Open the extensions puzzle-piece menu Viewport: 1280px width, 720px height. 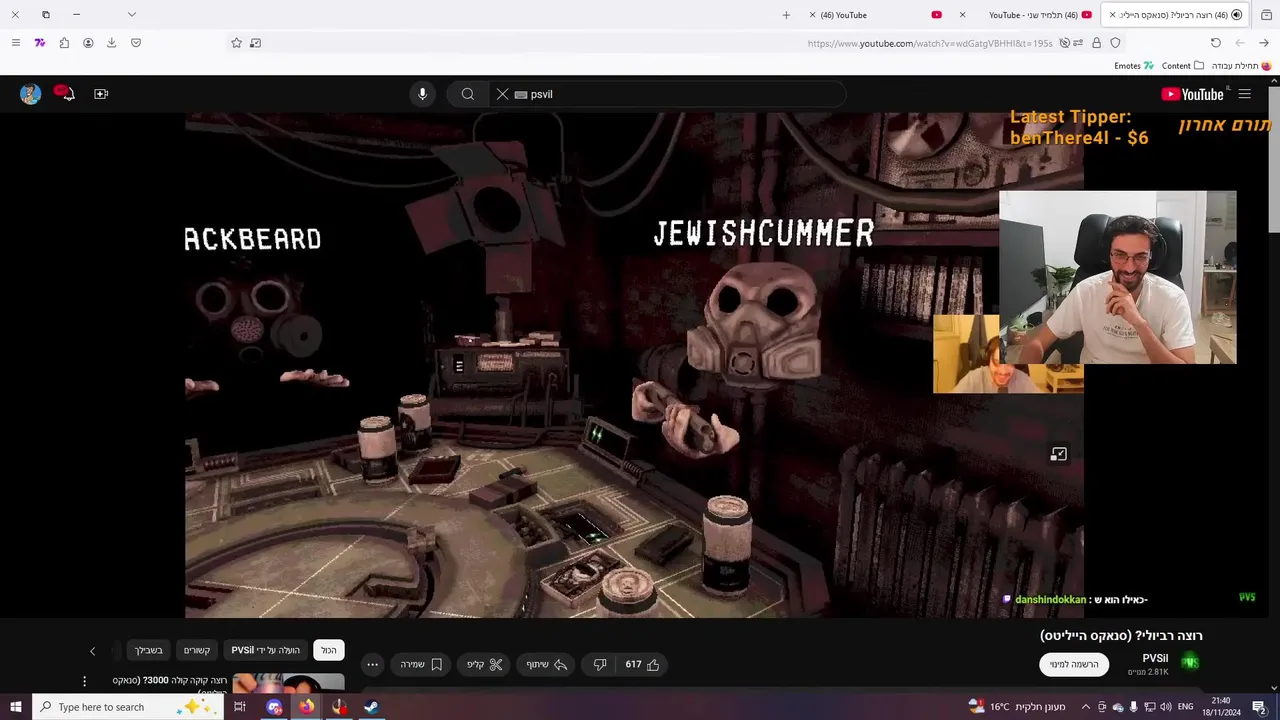tap(64, 43)
